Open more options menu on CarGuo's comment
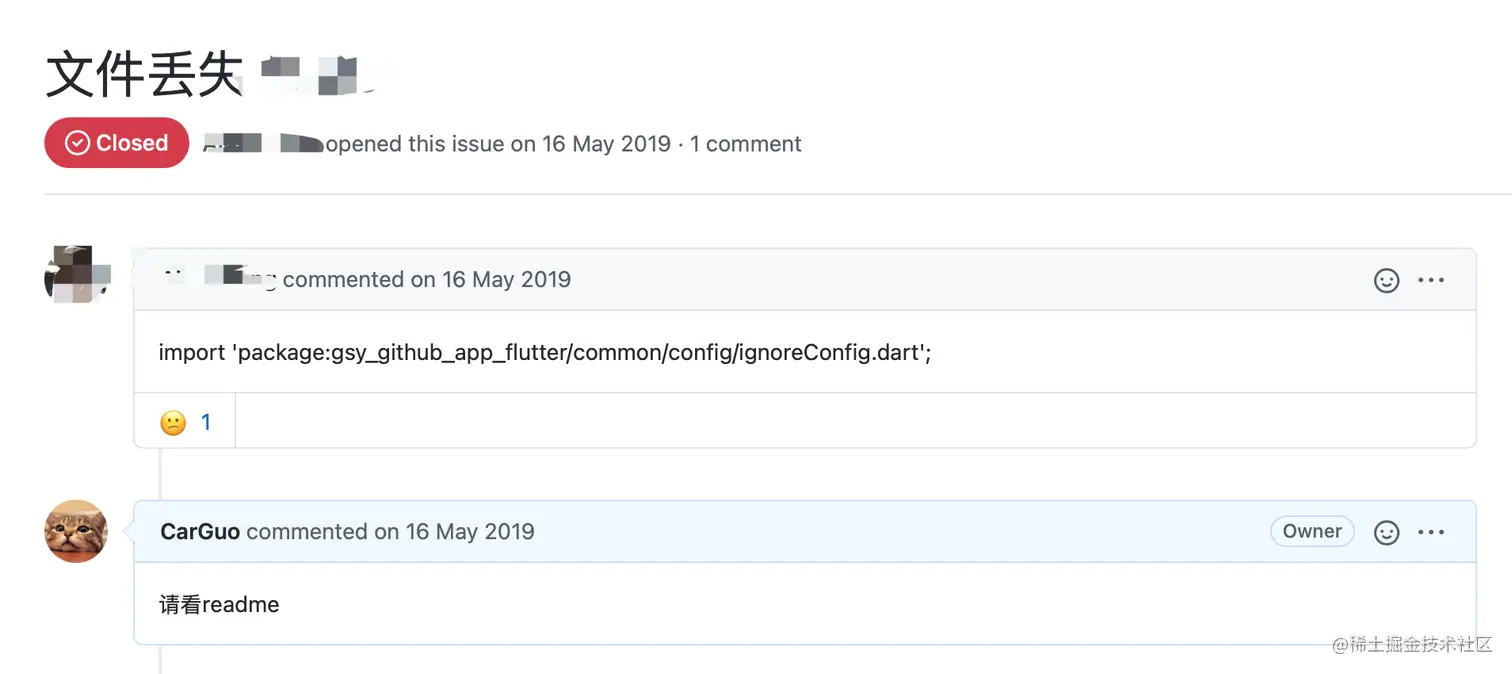Image resolution: width=1512 pixels, height=674 pixels. (x=1431, y=533)
